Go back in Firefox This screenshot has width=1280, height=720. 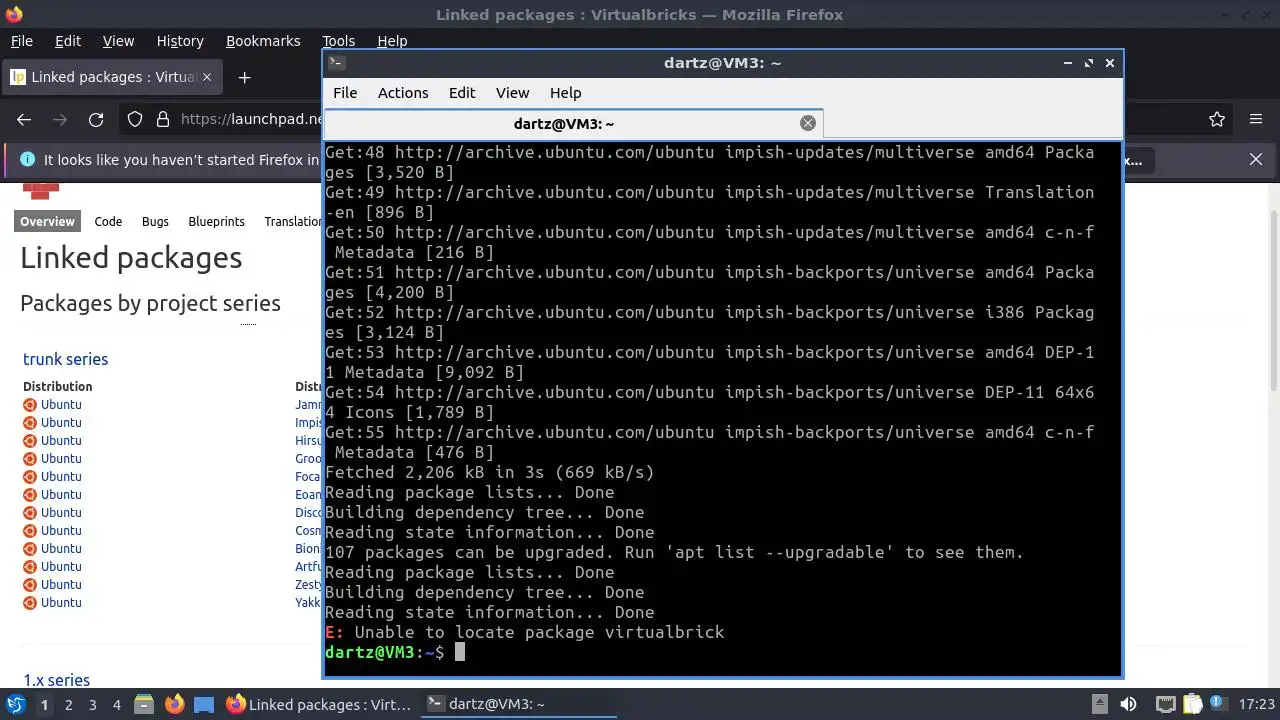pos(24,119)
